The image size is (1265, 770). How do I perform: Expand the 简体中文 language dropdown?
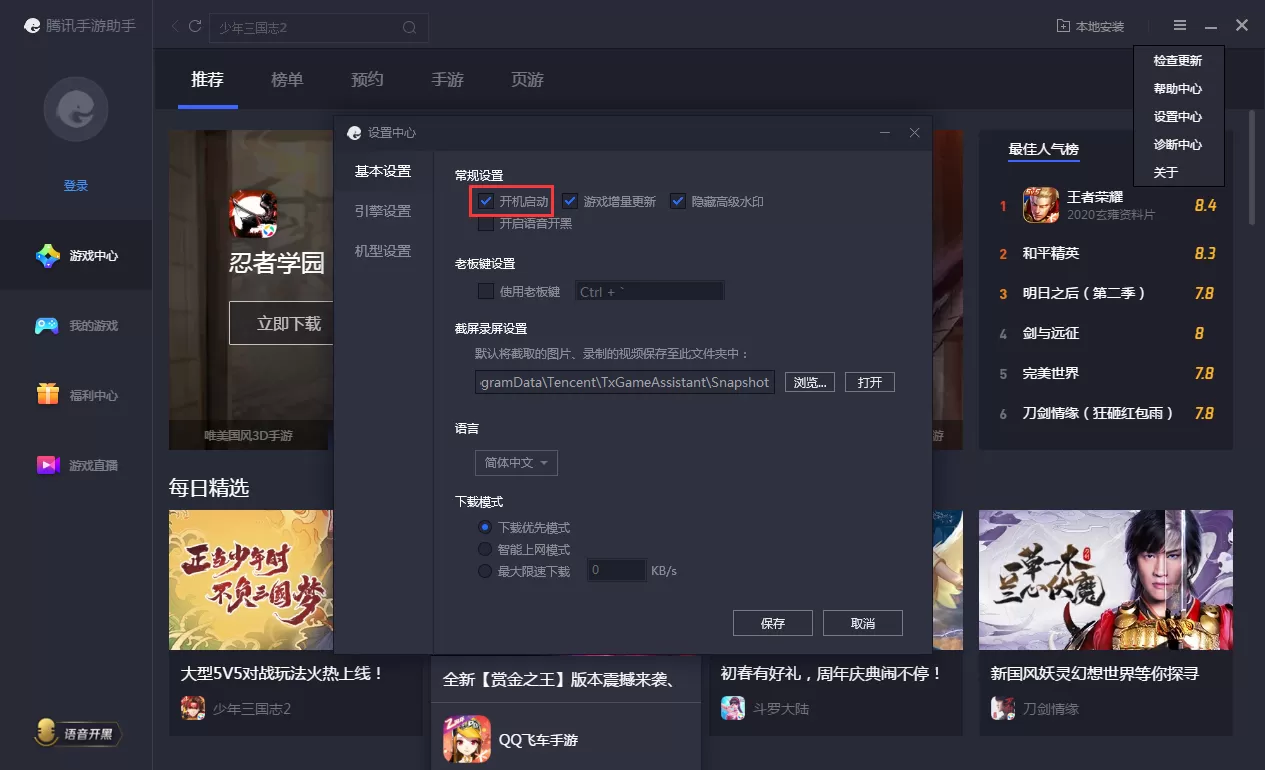[516, 463]
